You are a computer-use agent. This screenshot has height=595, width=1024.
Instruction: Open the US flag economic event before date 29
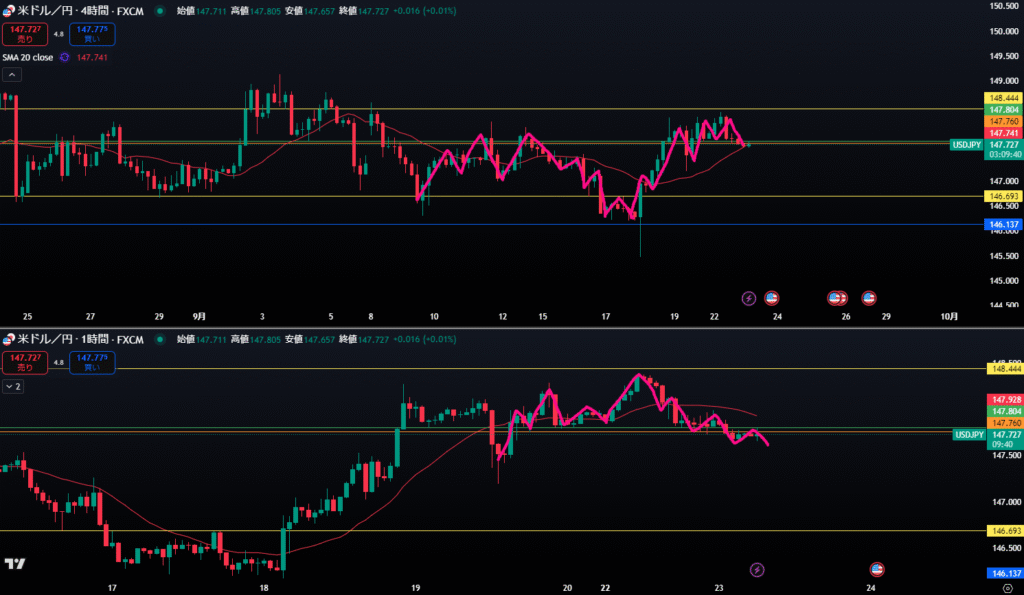point(869,298)
